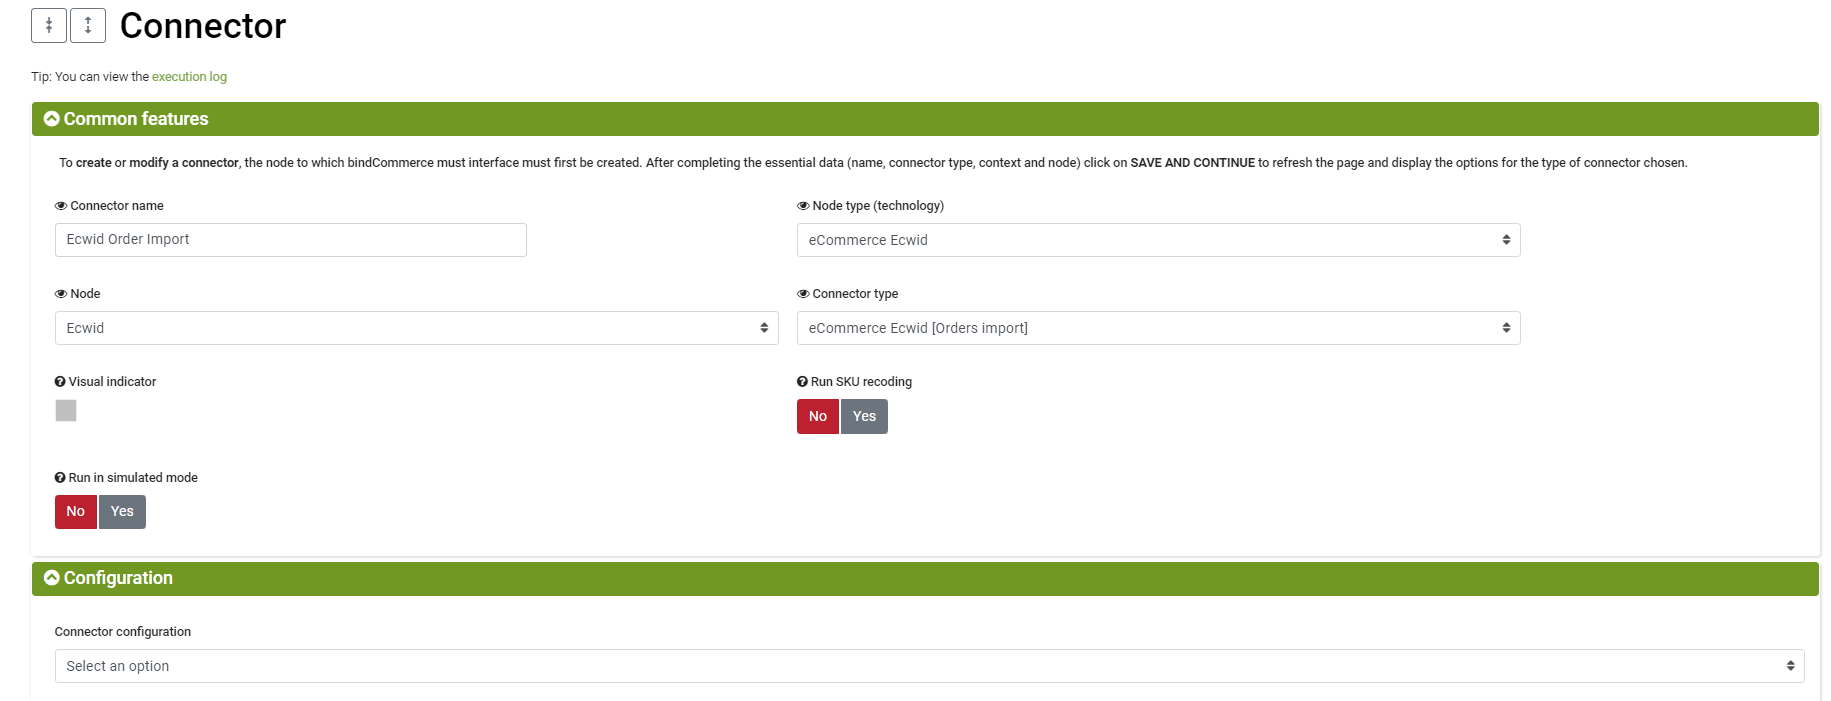Focus the Connector name input field
The height and width of the screenshot is (701, 1831).
[291, 240]
